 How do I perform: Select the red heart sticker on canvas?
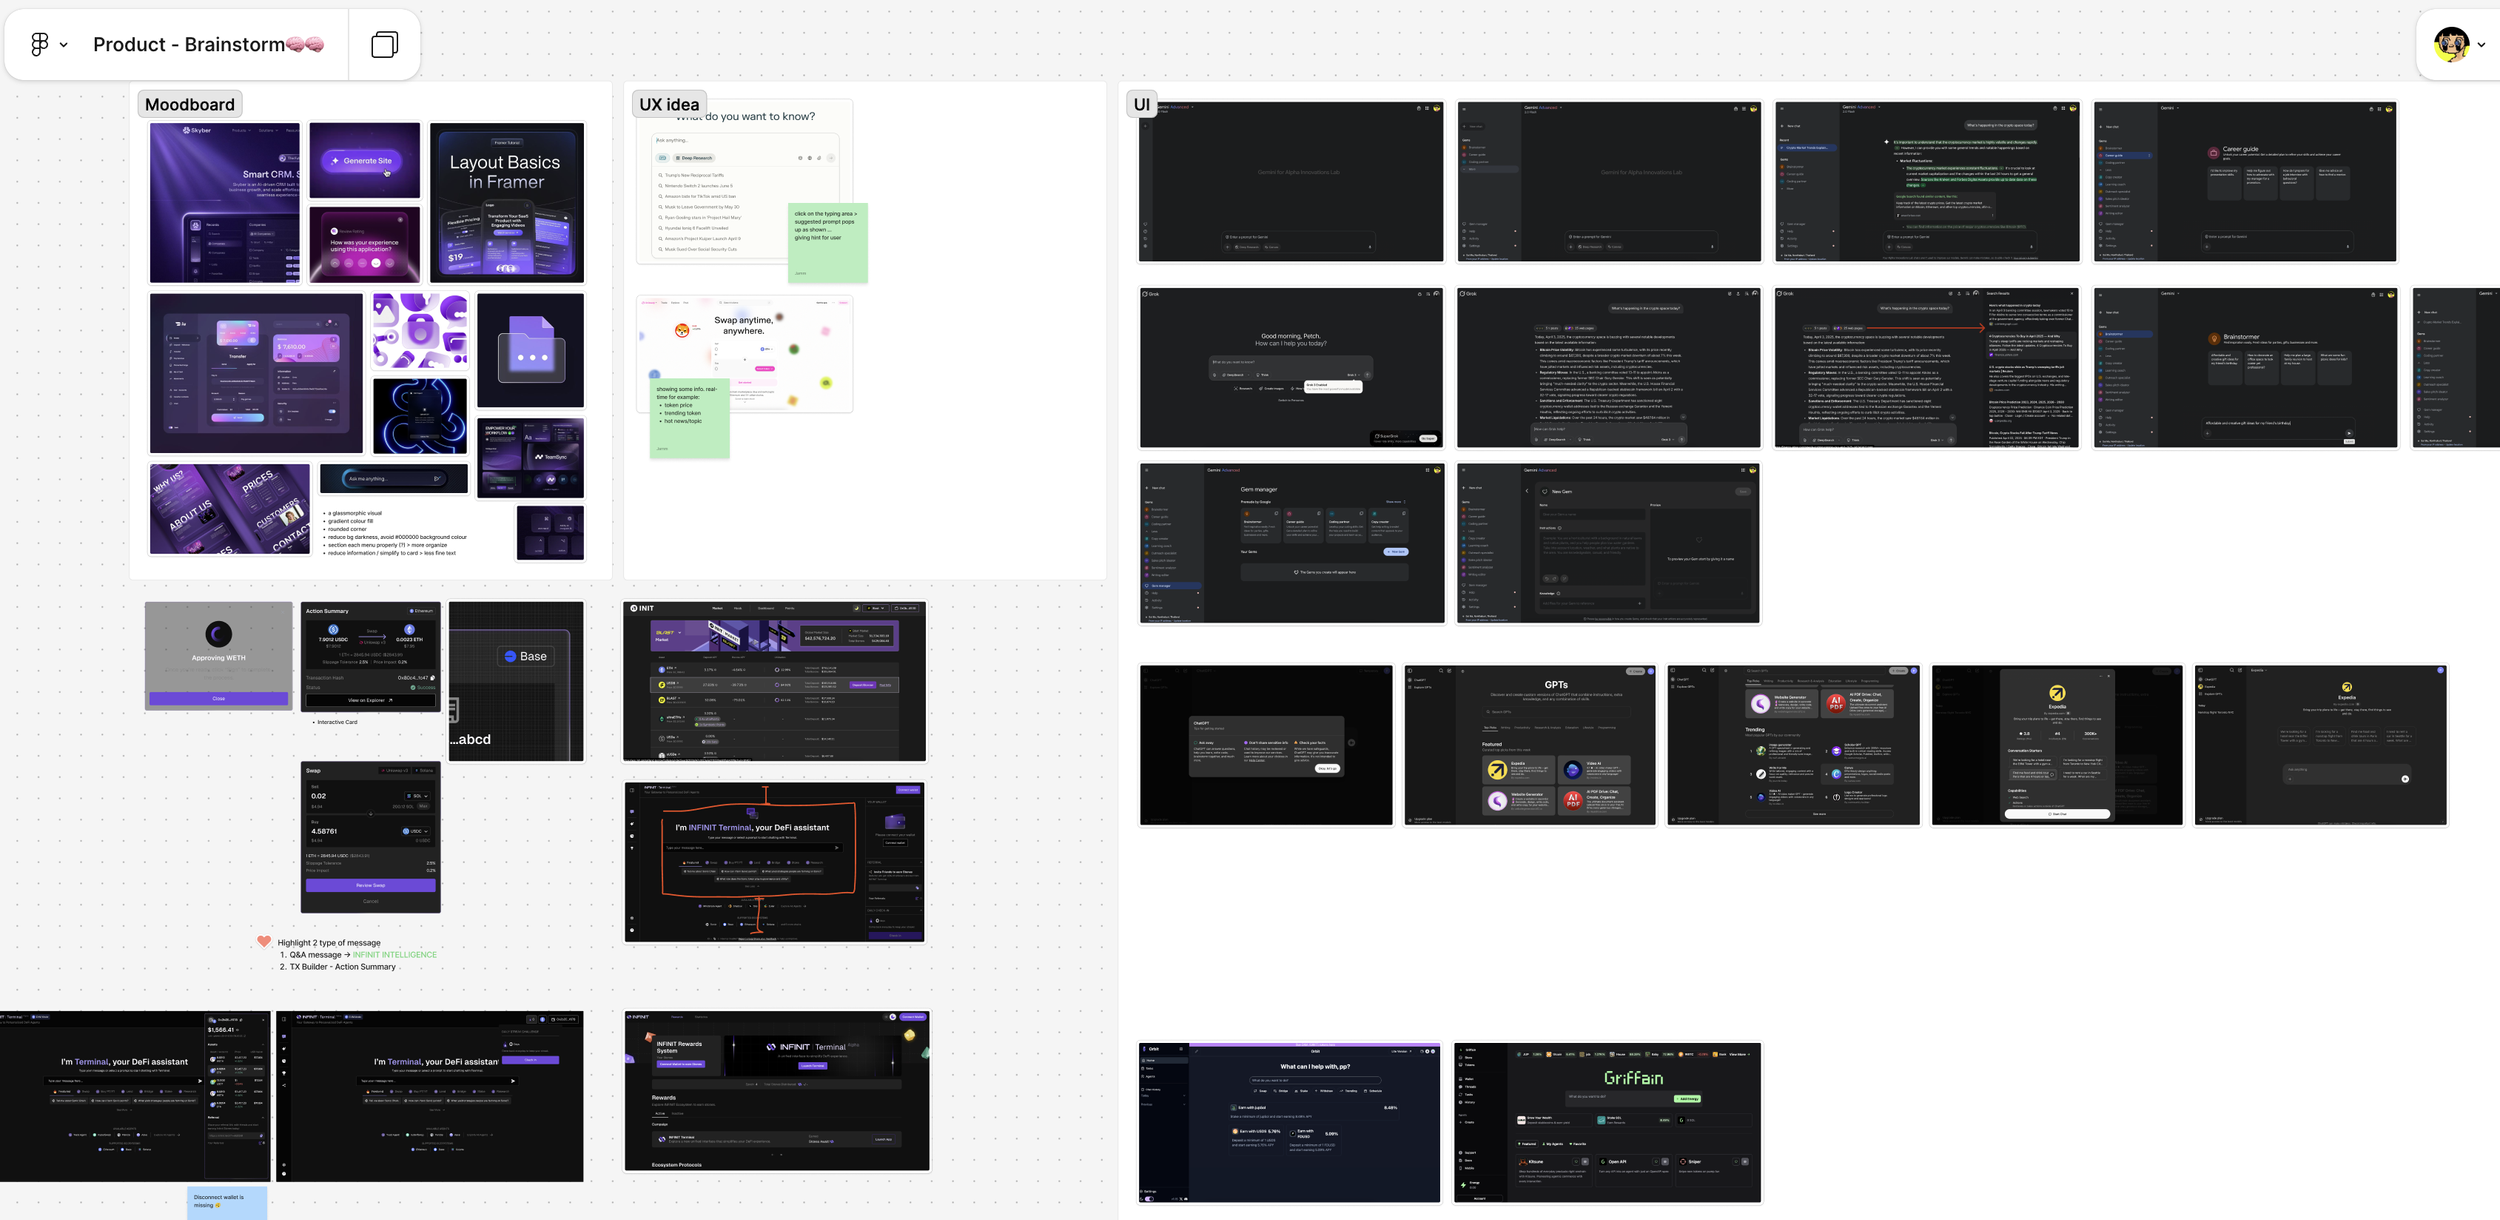264,941
